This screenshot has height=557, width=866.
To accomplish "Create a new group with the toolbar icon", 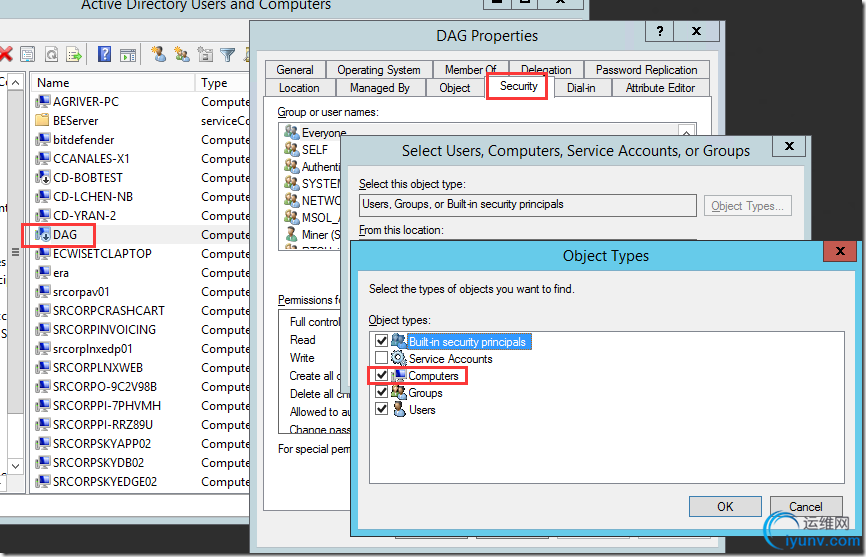I will (182, 54).
